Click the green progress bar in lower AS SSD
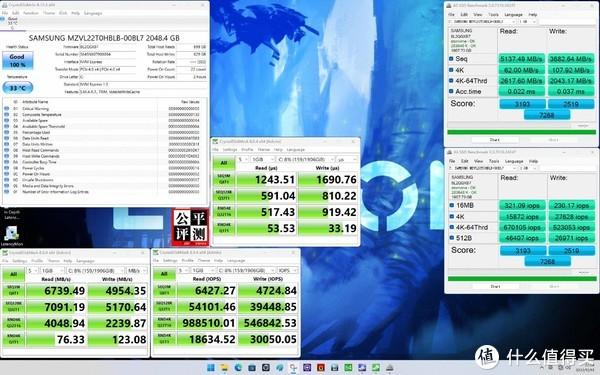600x375 pixels. click(522, 279)
